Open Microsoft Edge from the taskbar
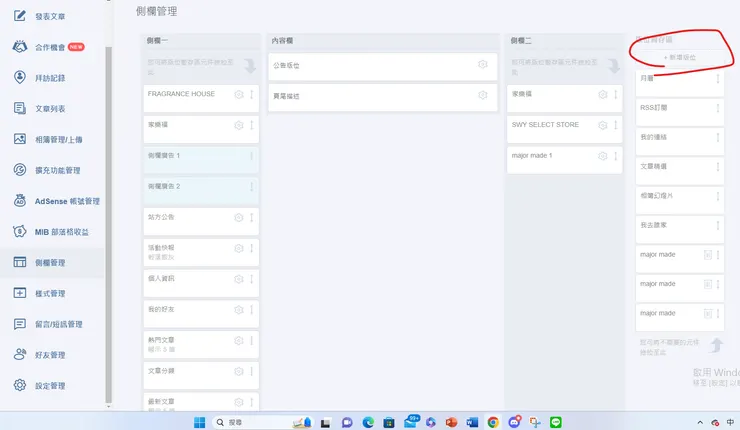The height and width of the screenshot is (430, 740). tap(368, 422)
